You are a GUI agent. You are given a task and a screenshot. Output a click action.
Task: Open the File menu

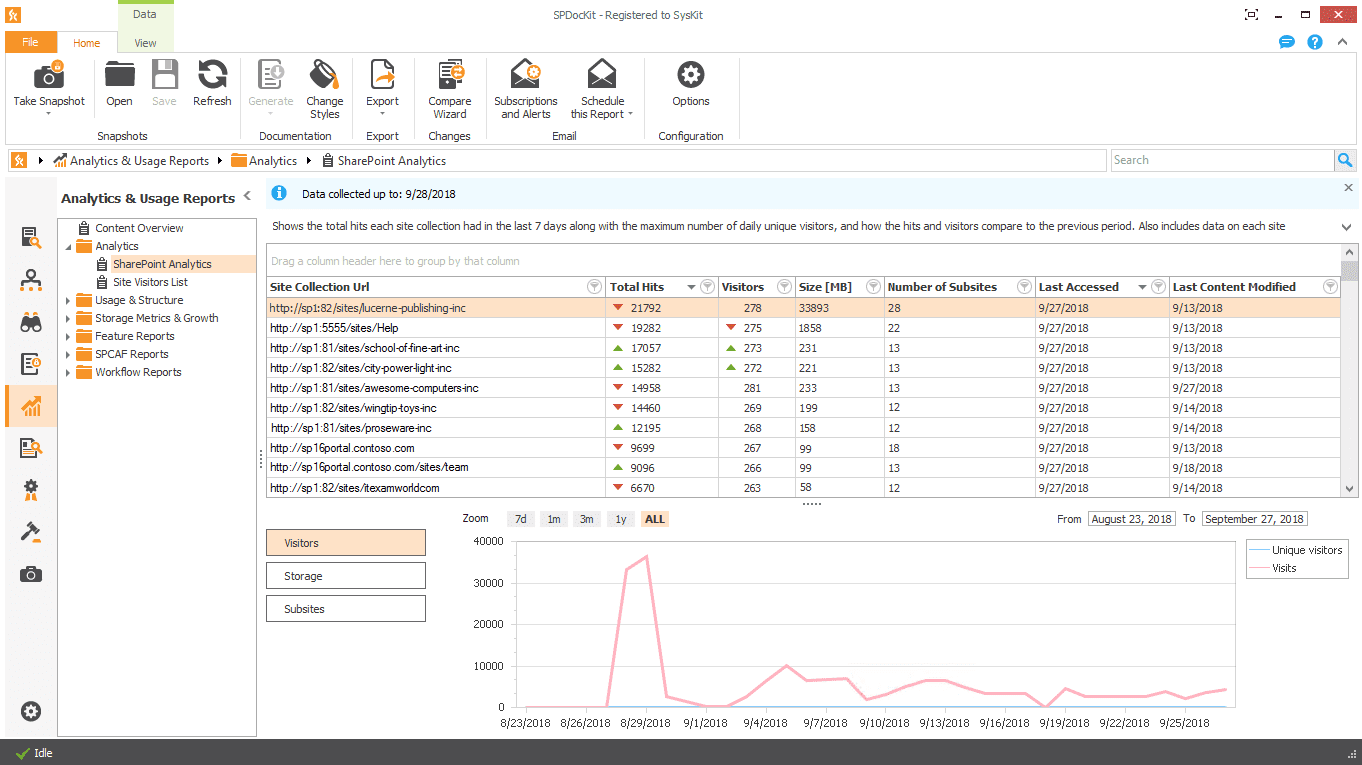(x=31, y=42)
